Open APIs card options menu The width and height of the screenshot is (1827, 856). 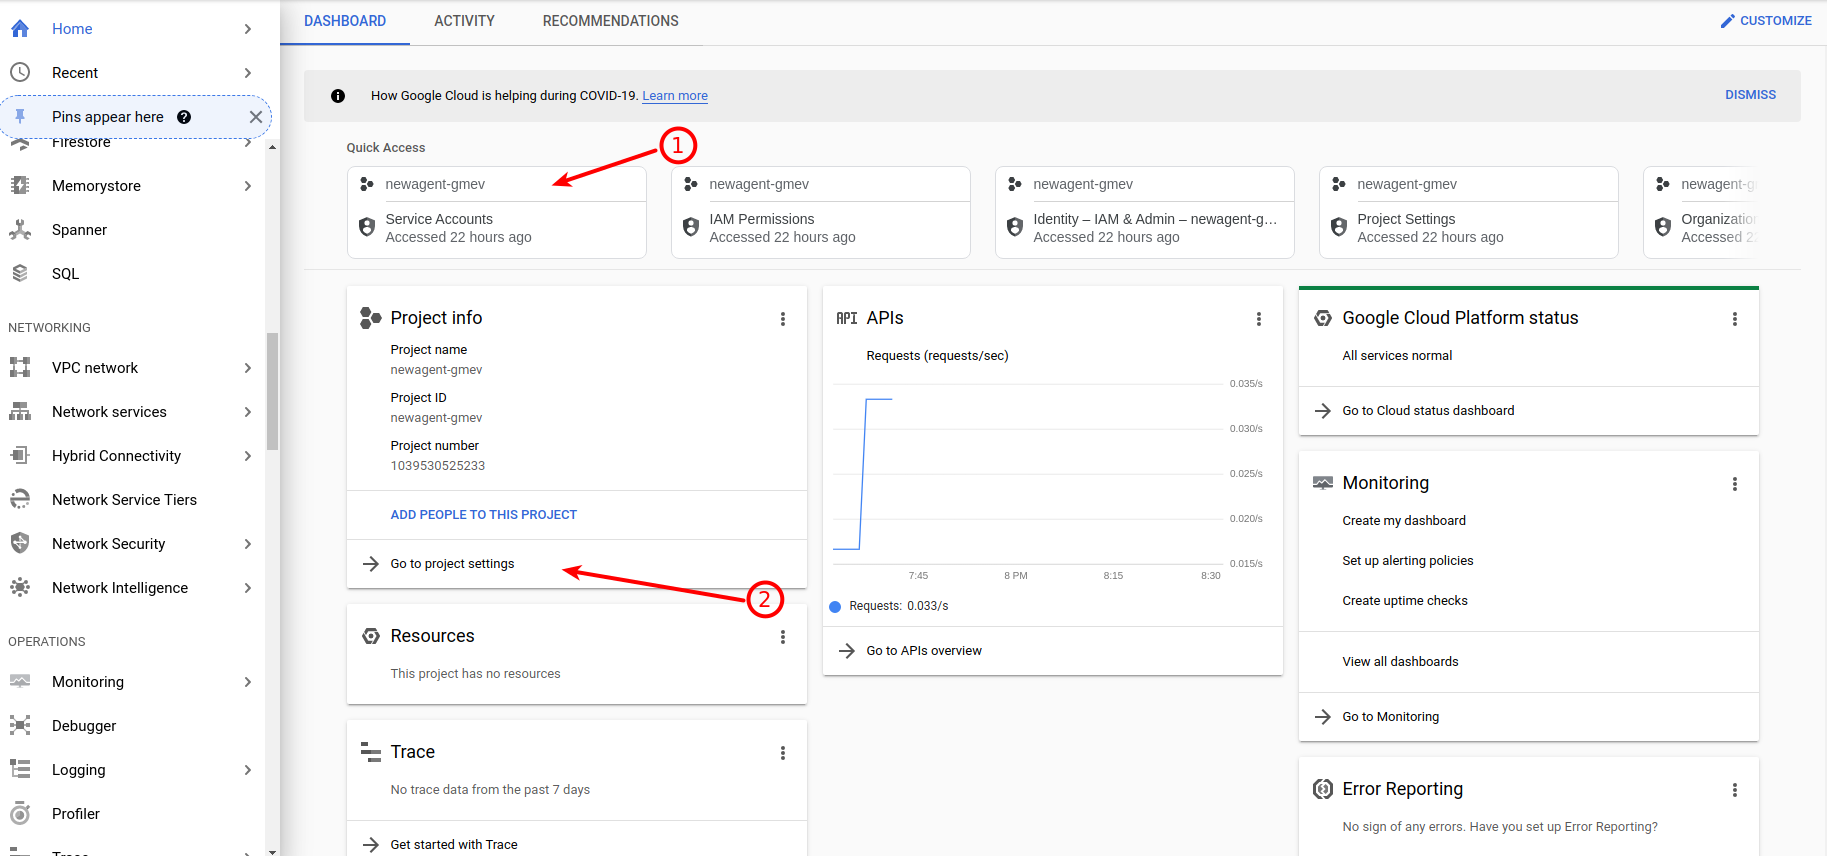point(1259,319)
